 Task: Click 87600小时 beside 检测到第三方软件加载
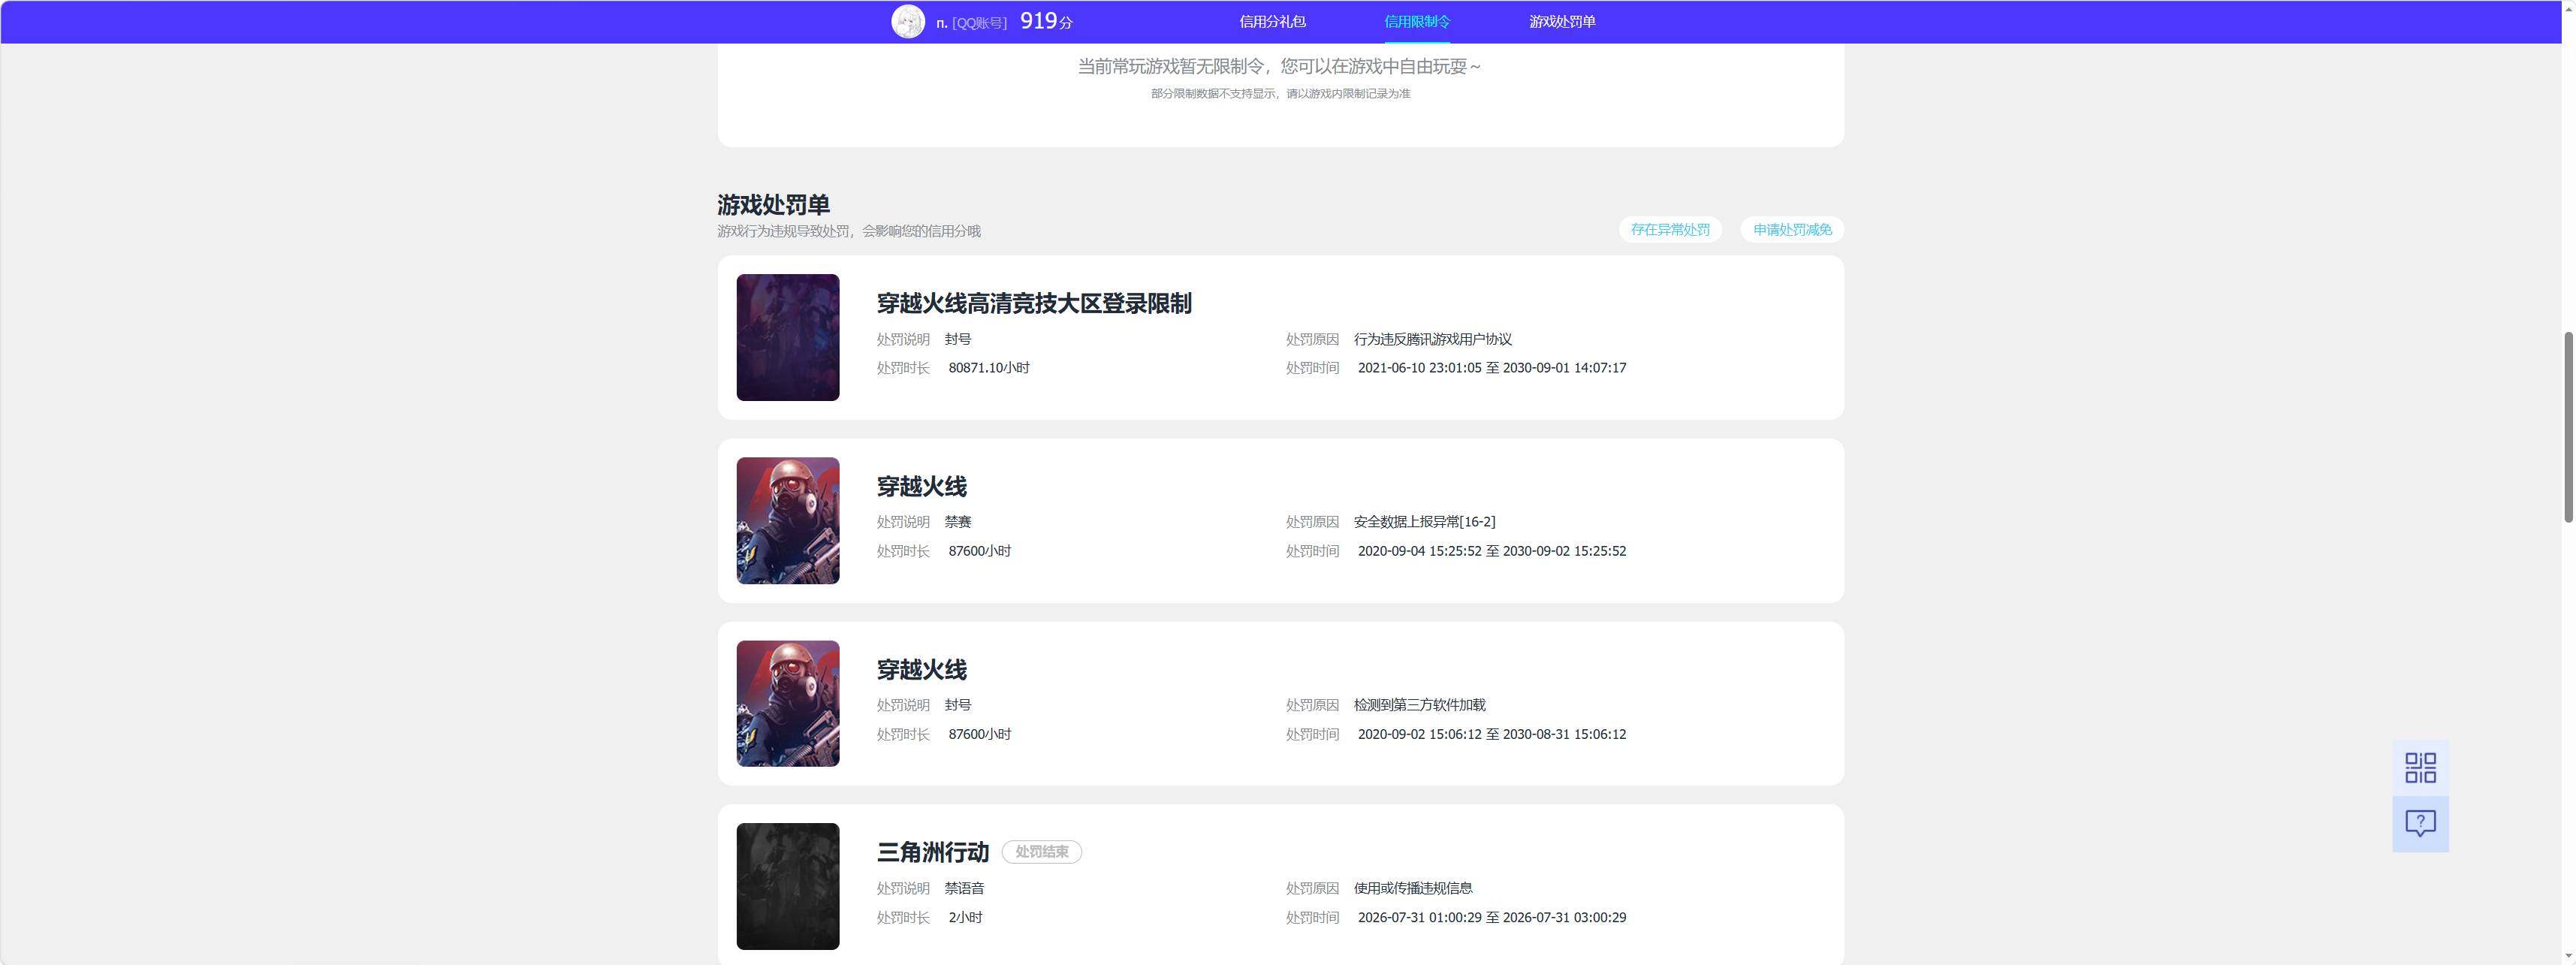[x=980, y=734]
